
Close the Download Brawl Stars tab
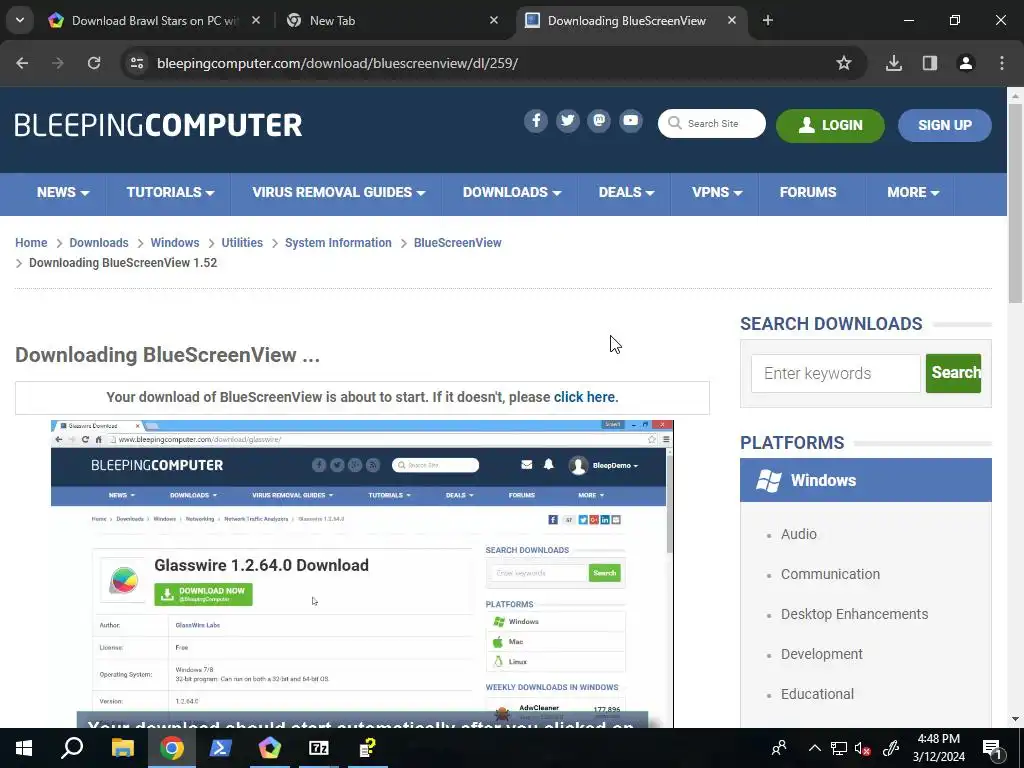(x=256, y=20)
